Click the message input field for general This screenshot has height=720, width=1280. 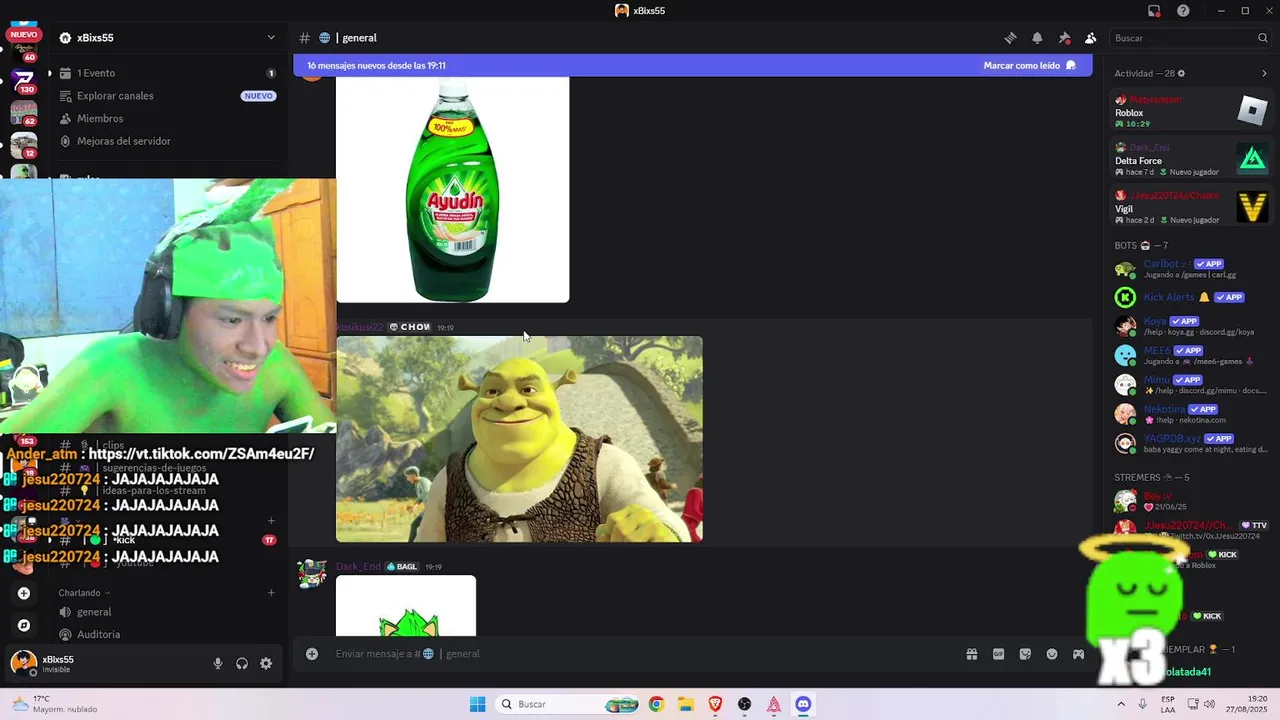(x=640, y=654)
